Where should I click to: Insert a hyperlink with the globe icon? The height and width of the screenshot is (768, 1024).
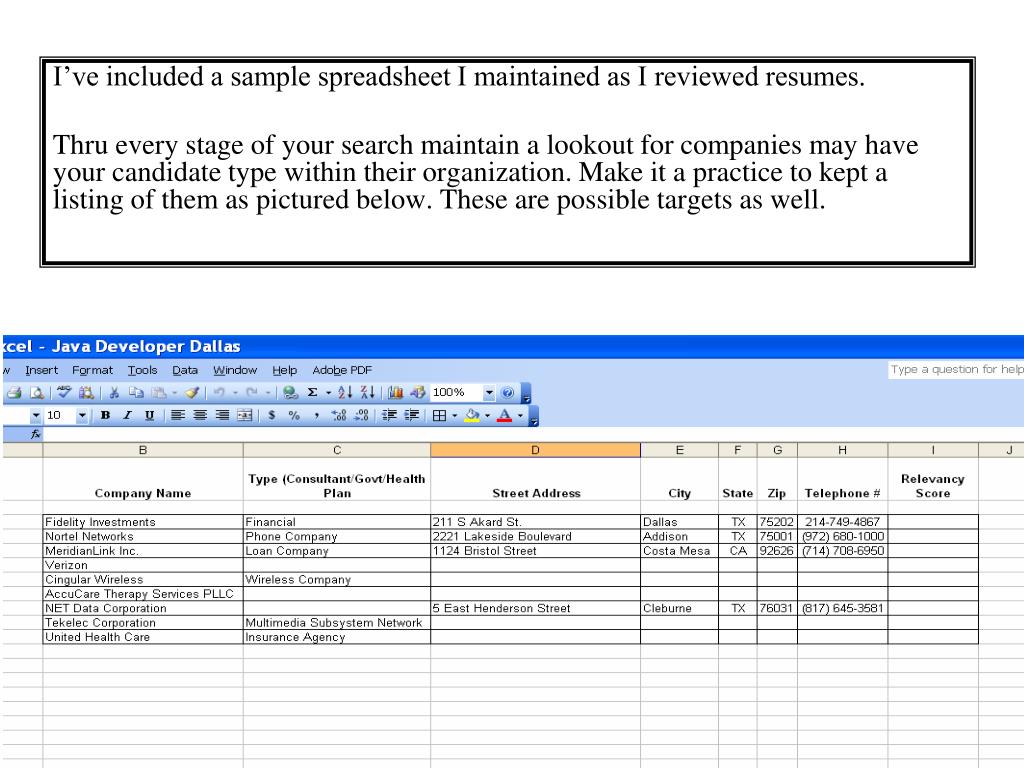click(x=291, y=392)
